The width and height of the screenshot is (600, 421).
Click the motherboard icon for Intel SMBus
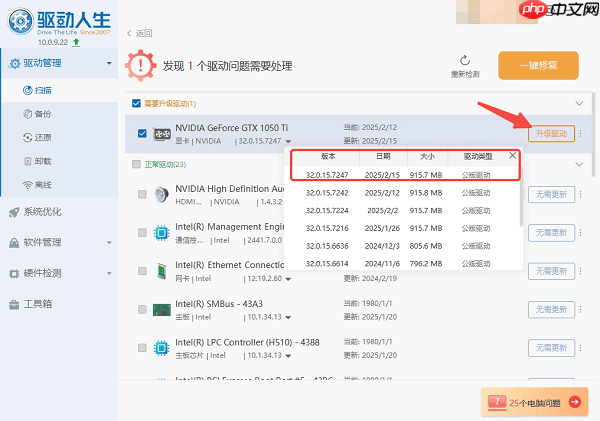162,310
